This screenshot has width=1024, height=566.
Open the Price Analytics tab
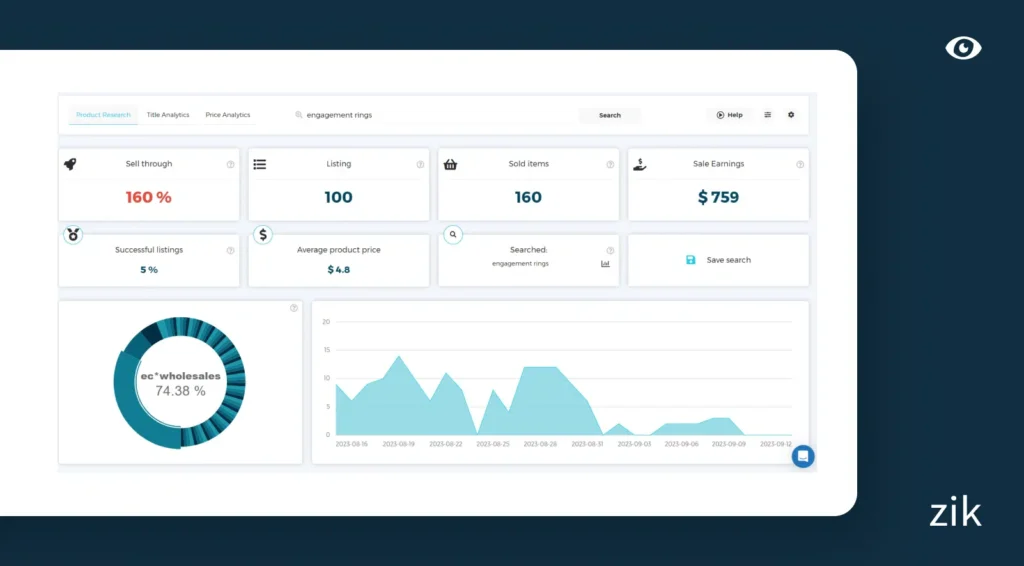(x=228, y=115)
